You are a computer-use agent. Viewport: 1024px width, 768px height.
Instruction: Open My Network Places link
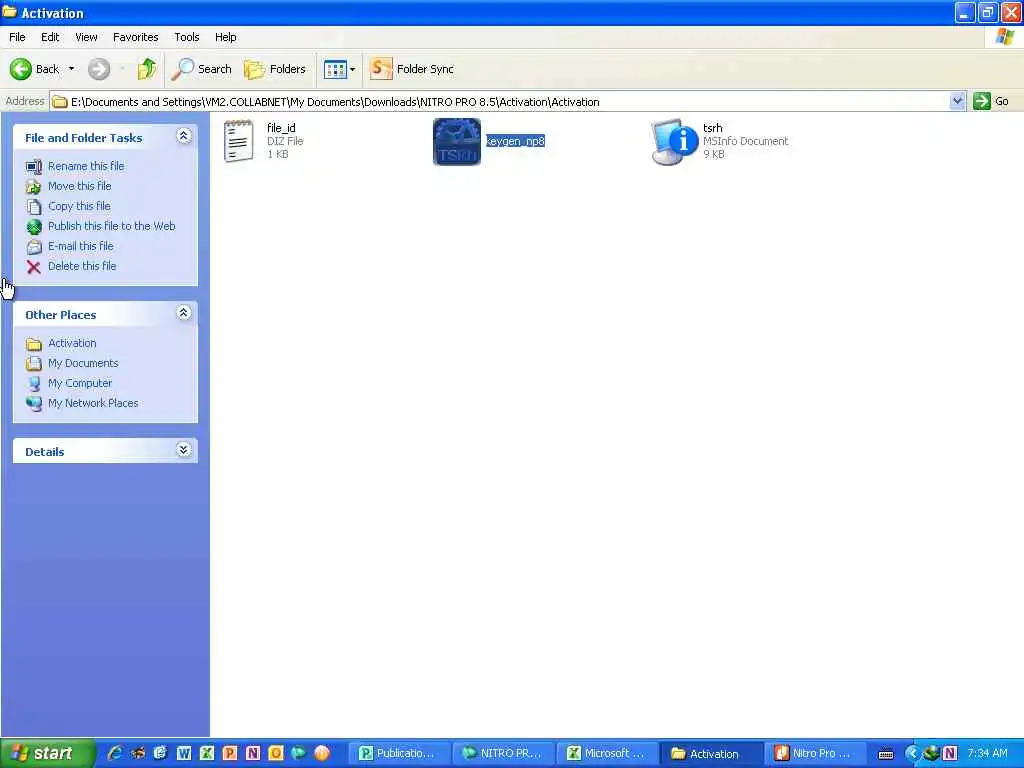pyautogui.click(x=93, y=404)
